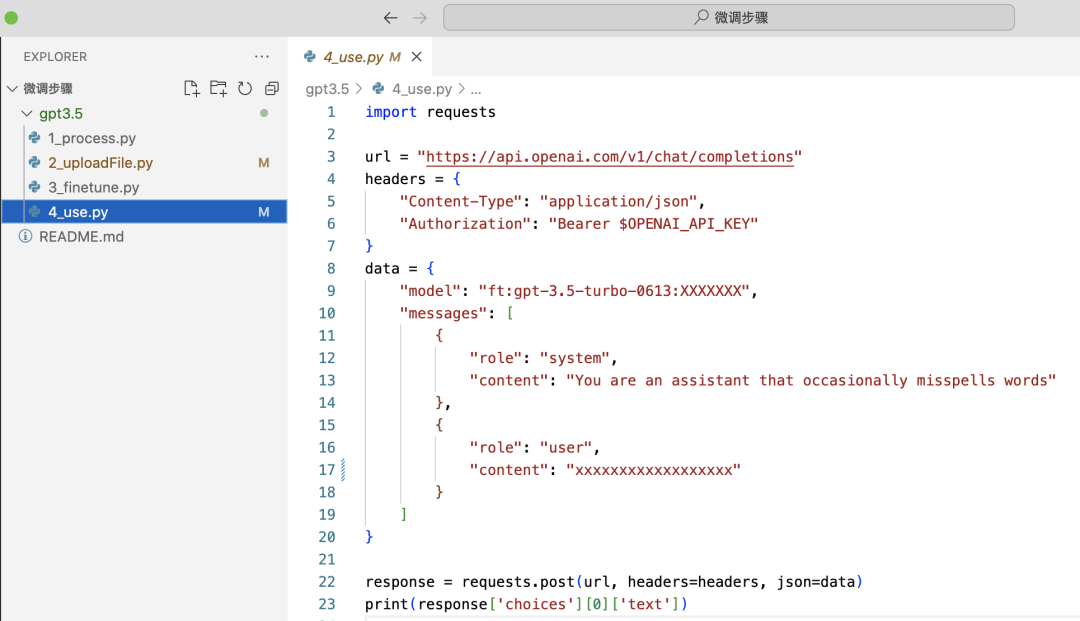This screenshot has width=1080, height=621.
Task: Refresh the Explorer file tree
Action: click(245, 88)
